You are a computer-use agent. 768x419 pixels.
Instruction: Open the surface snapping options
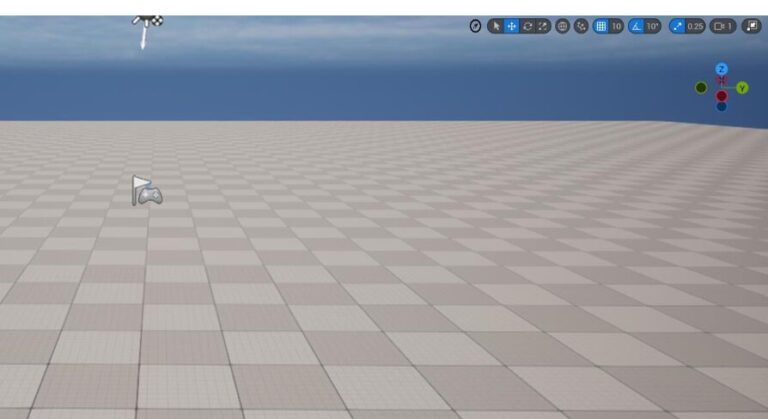[x=581, y=26]
